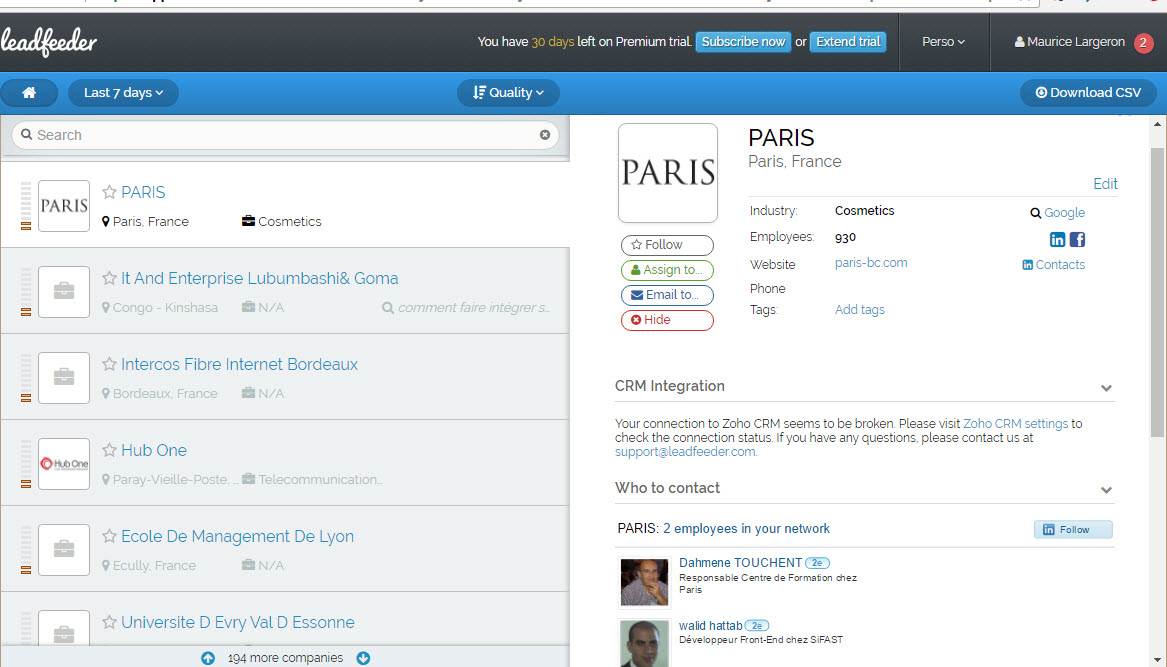Load more companies with down arrow
Image resolution: width=1167 pixels, height=667 pixels.
363,658
